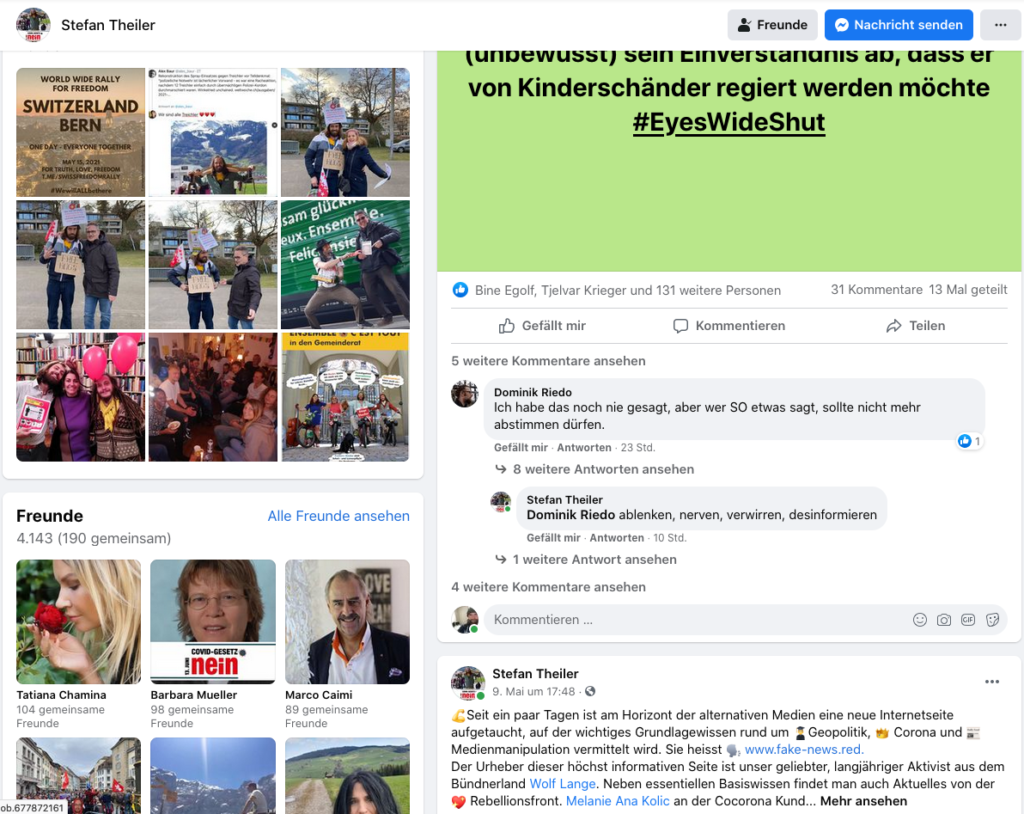This screenshot has width=1024, height=814.
Task: Open Alle Freunde ansehen link
Action: pos(338,516)
